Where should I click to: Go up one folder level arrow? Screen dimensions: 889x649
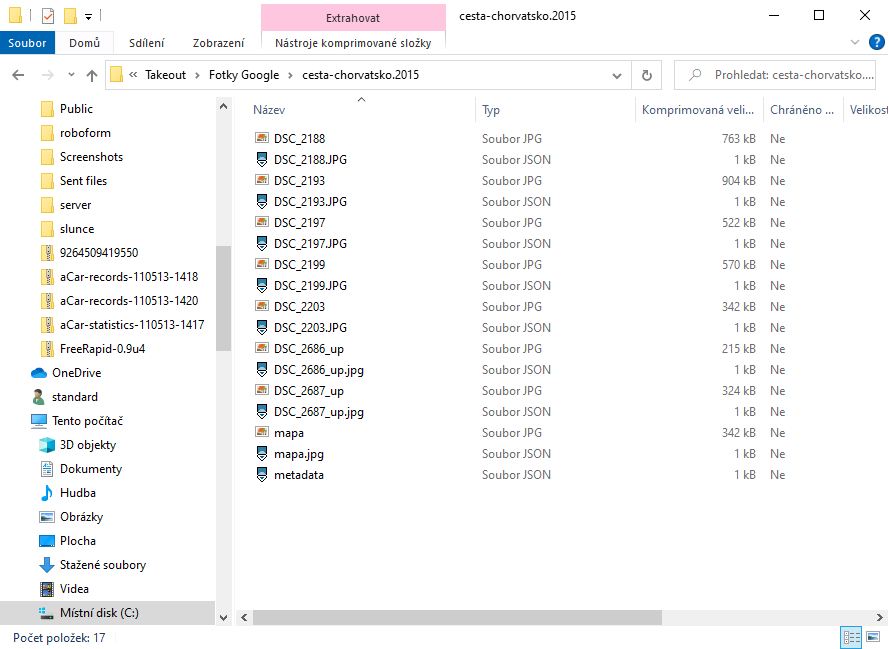click(92, 76)
